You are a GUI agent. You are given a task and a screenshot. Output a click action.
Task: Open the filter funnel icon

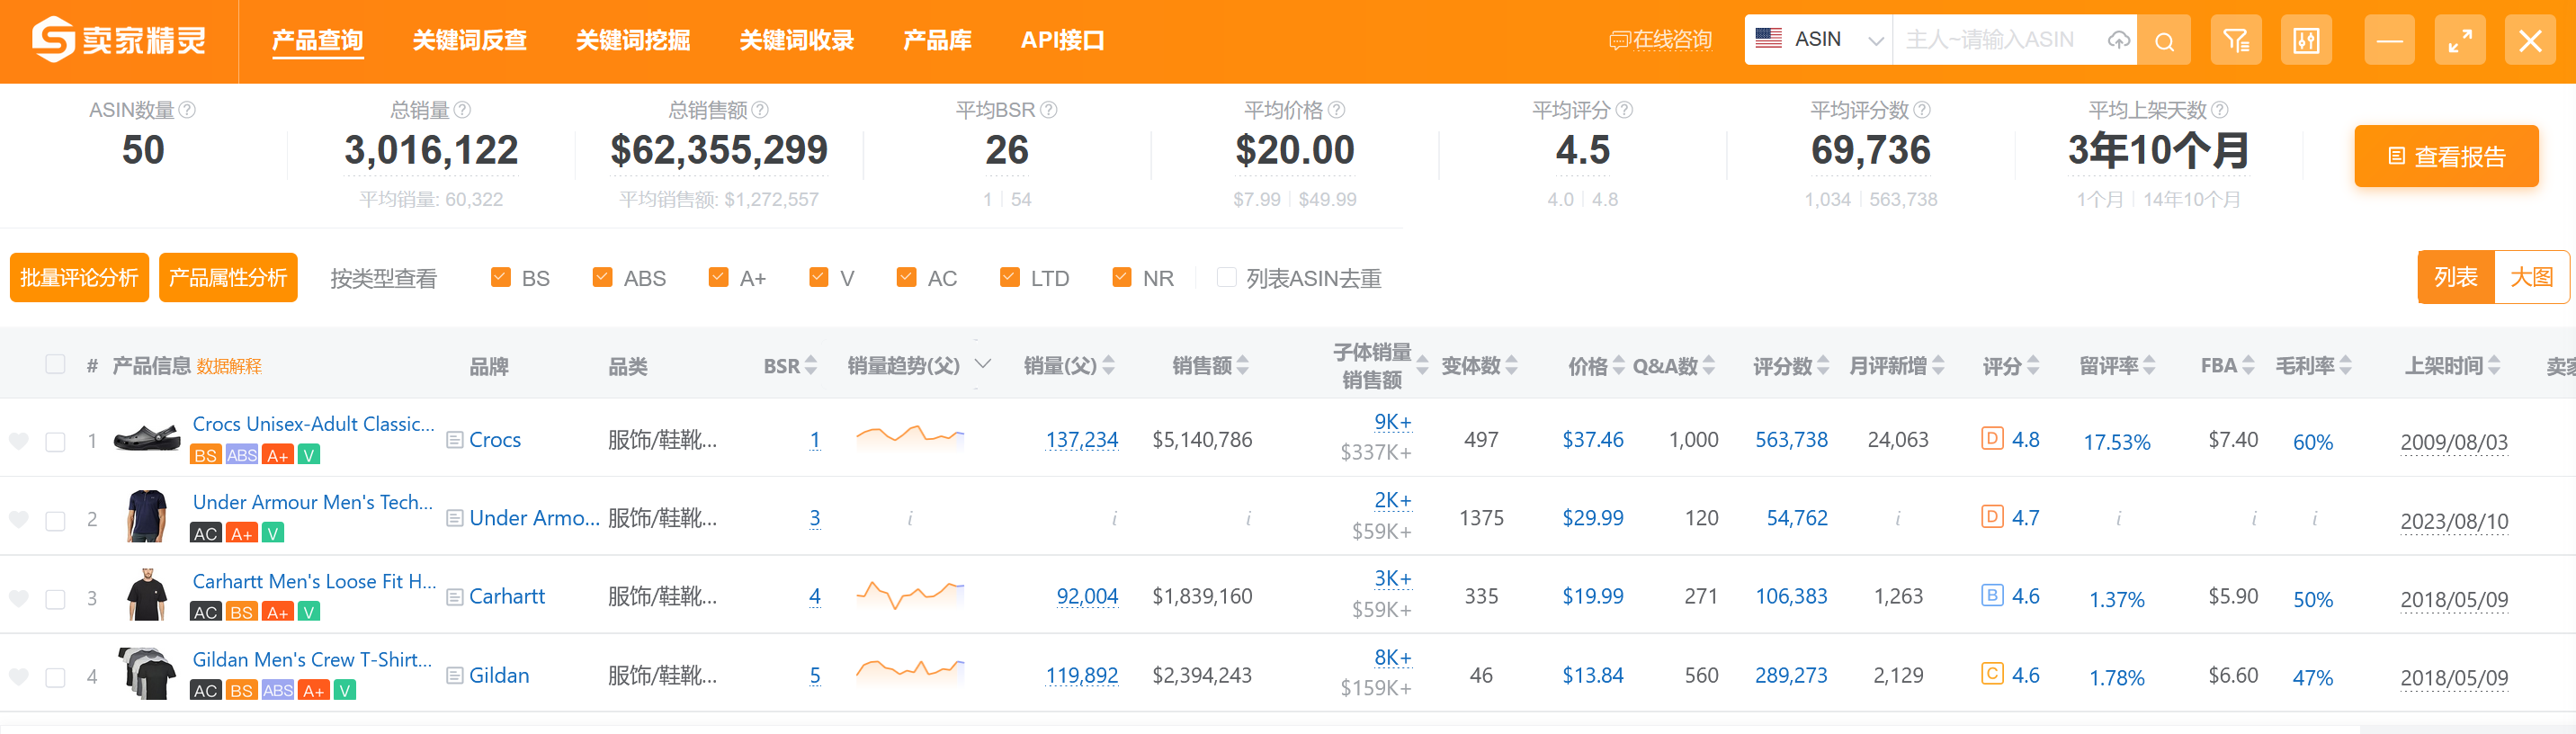point(2235,41)
